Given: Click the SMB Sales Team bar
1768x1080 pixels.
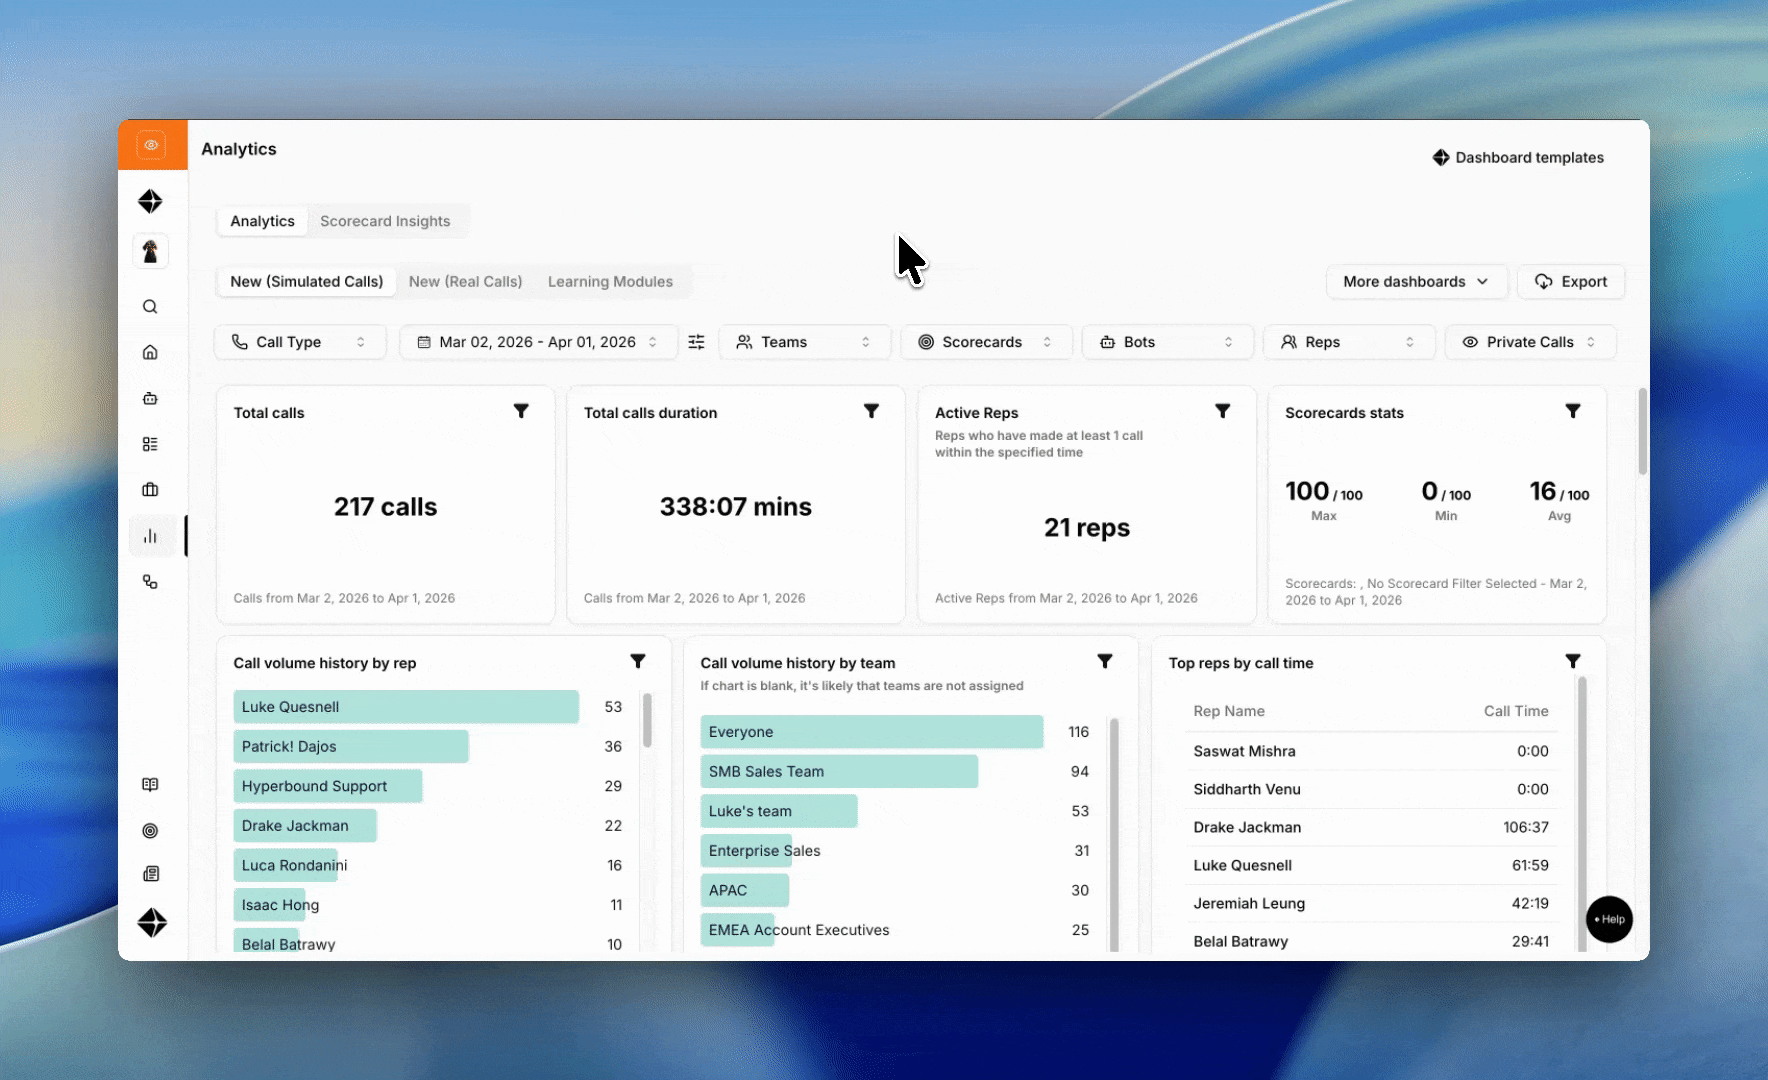Looking at the screenshot, I should [x=839, y=771].
